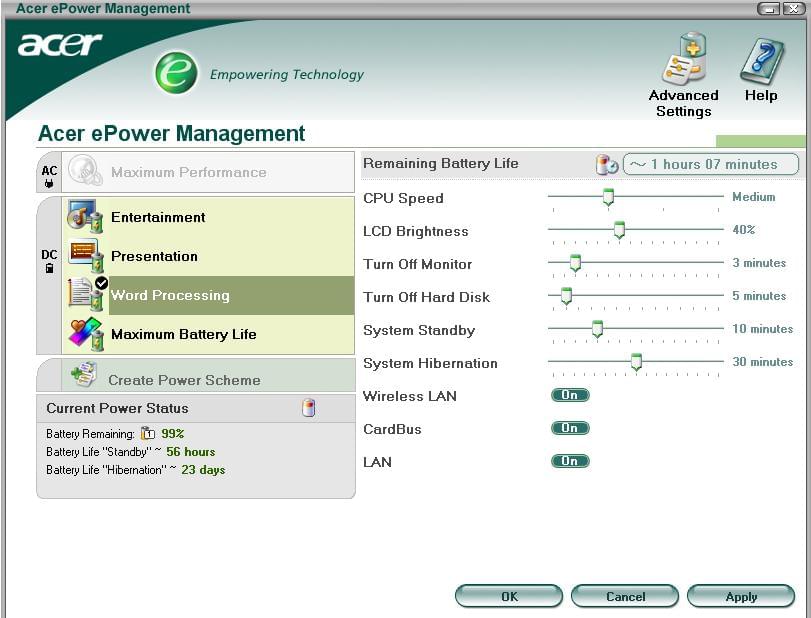This screenshot has width=811, height=618.
Task: Click the "40%" brightness value
Action: (x=744, y=230)
